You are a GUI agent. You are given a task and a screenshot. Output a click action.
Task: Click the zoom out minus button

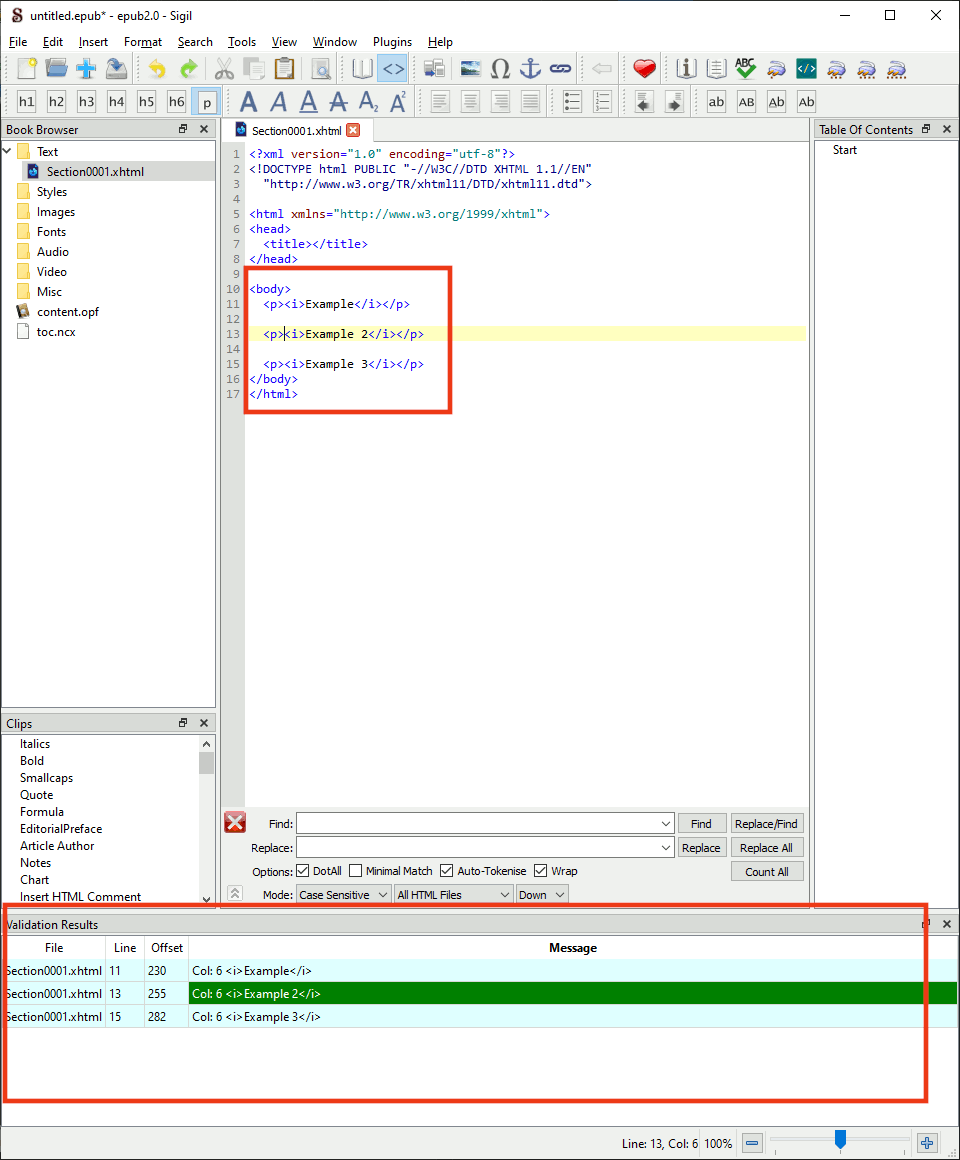click(x=752, y=1143)
